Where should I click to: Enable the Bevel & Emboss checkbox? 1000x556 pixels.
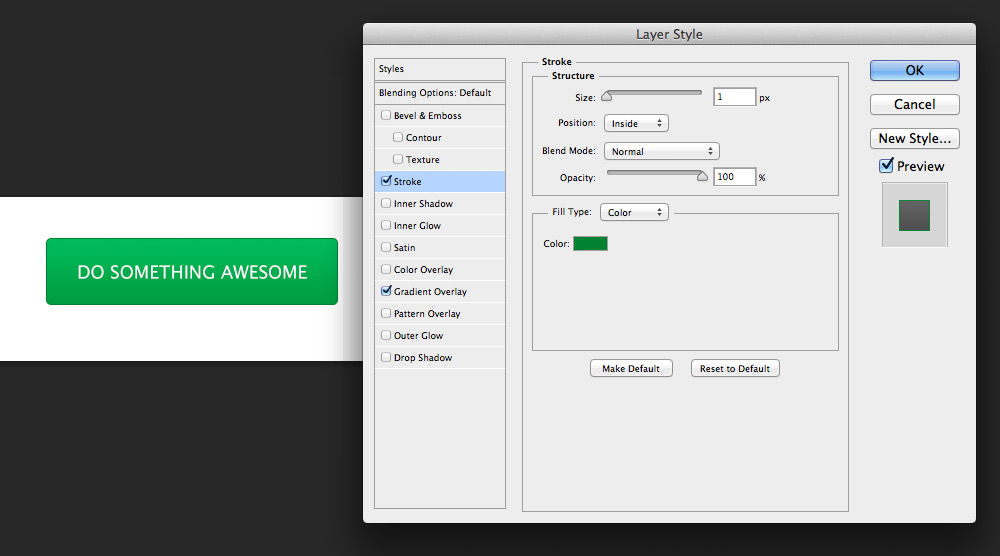click(386, 116)
